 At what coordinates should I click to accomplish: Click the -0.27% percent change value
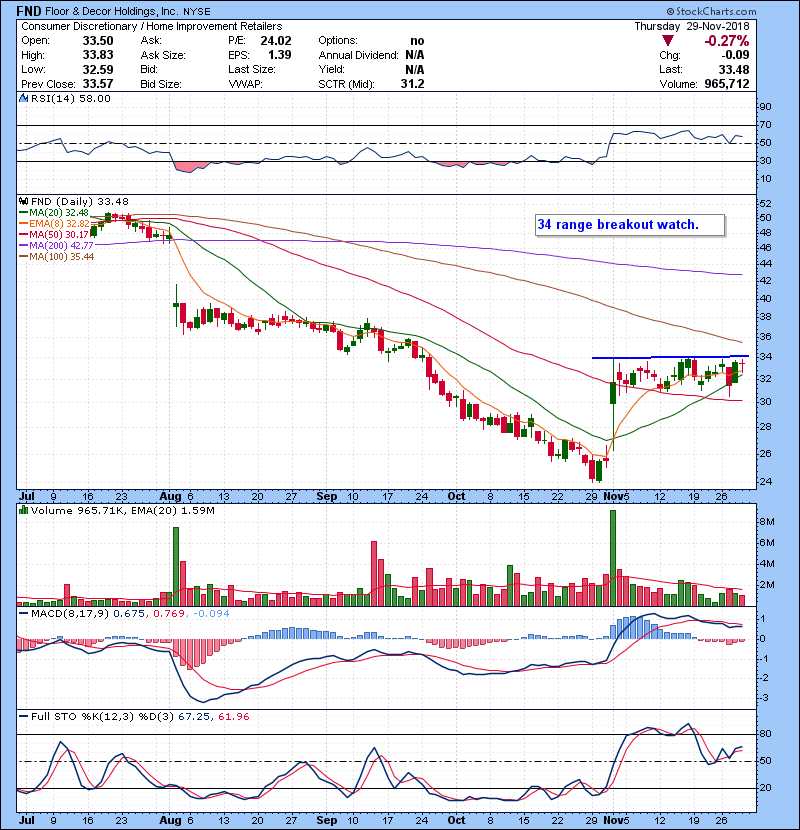(726, 41)
